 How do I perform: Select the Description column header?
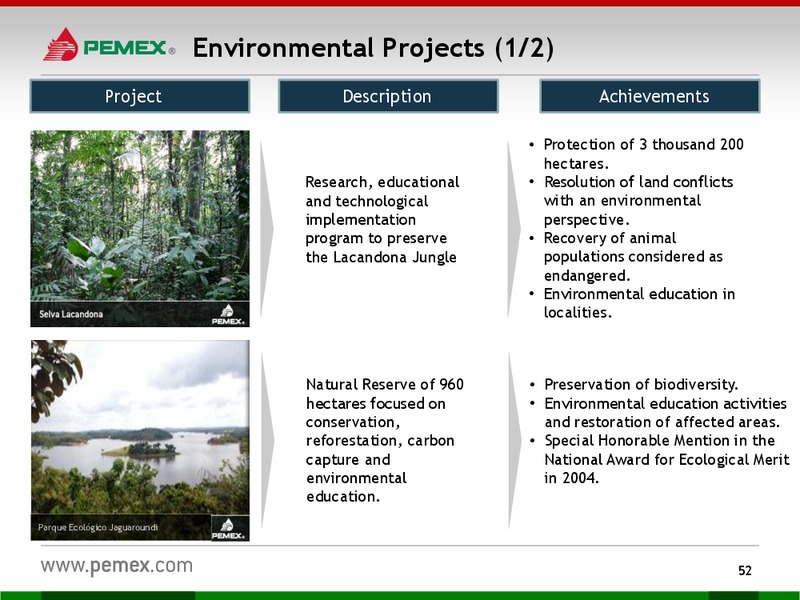(388, 96)
